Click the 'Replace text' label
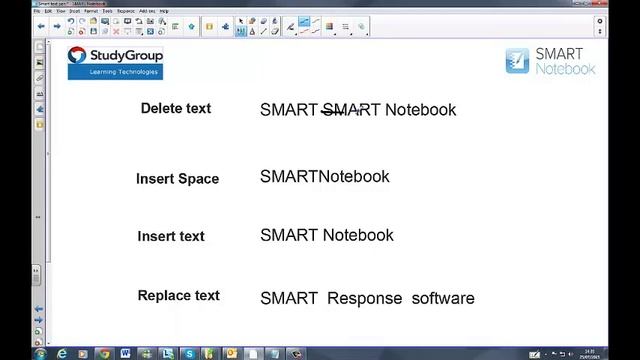 coord(179,296)
